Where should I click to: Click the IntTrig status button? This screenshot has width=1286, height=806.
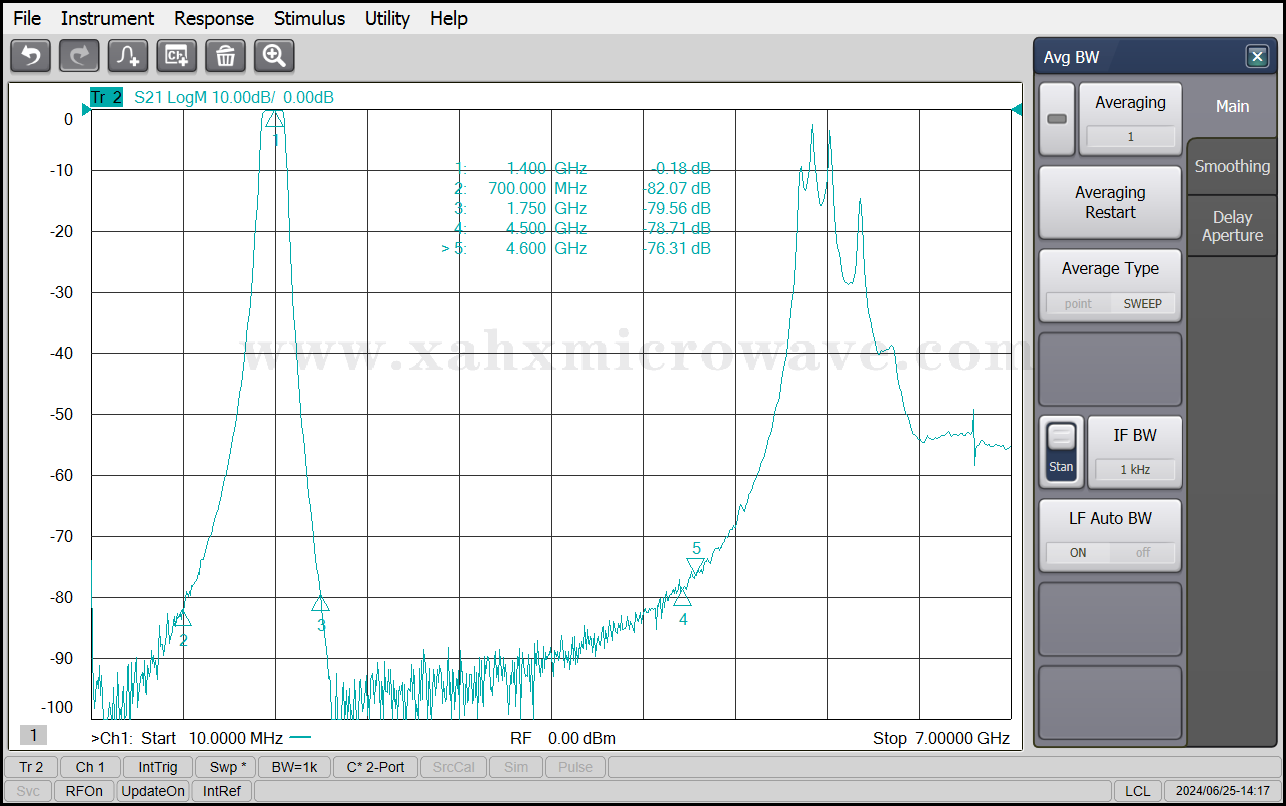pos(158,767)
